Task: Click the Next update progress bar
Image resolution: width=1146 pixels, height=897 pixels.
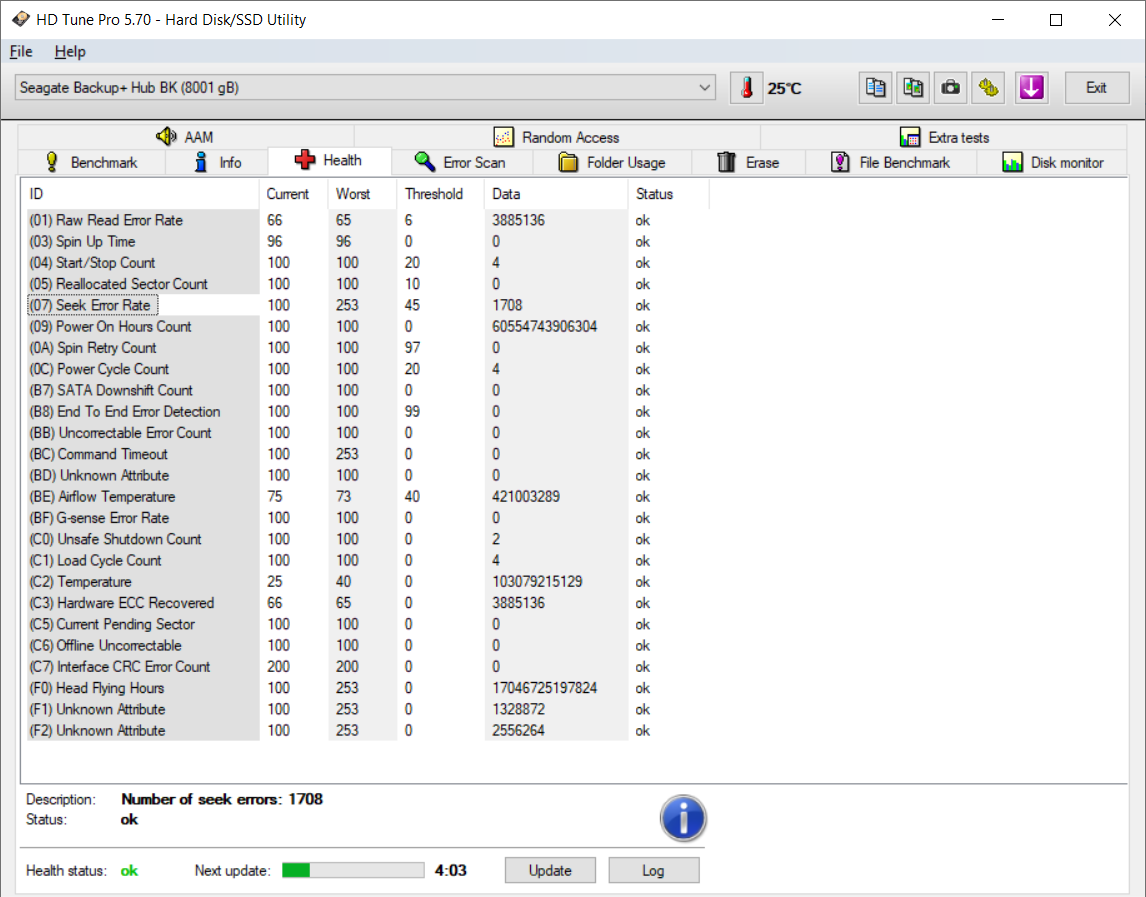Action: click(353, 870)
